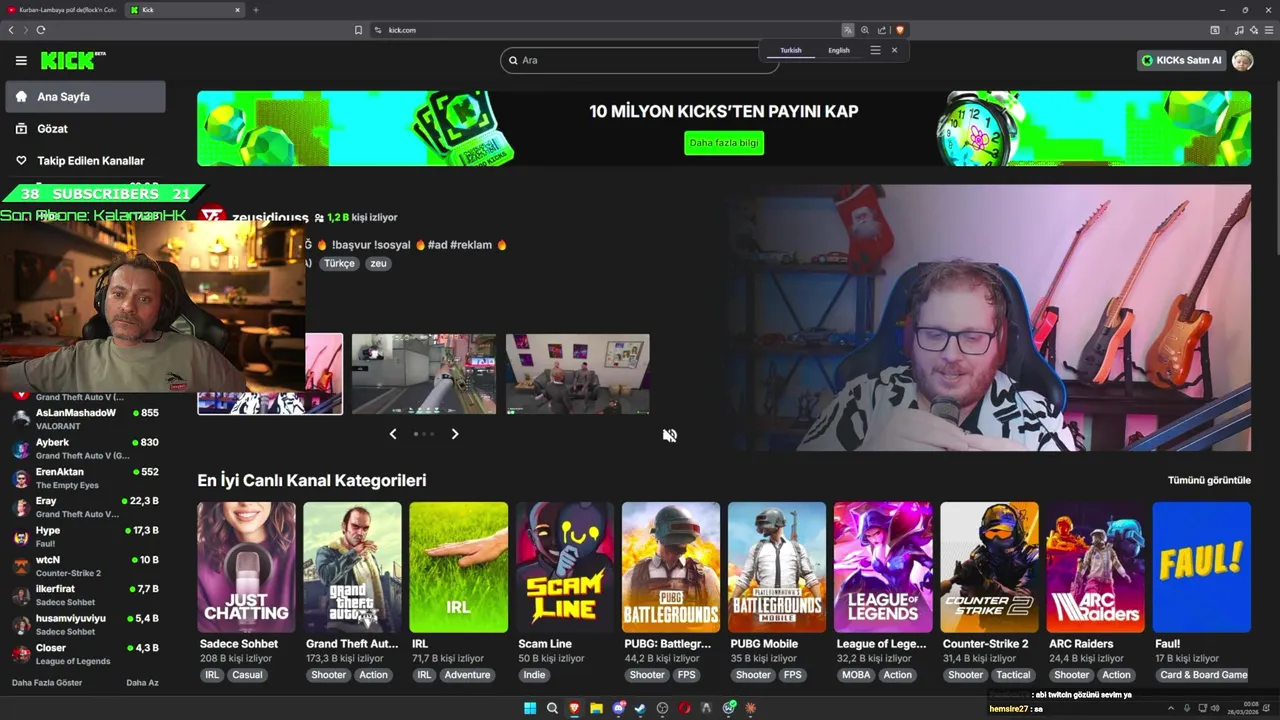Open the Tümünü görüntüle link
Image resolution: width=1280 pixels, height=720 pixels.
click(x=1209, y=480)
